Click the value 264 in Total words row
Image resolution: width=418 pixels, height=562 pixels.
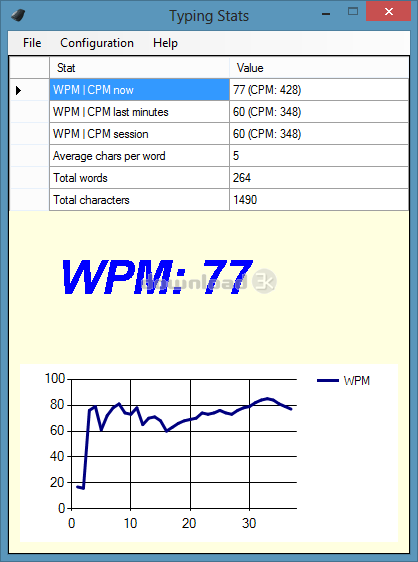pos(242,178)
